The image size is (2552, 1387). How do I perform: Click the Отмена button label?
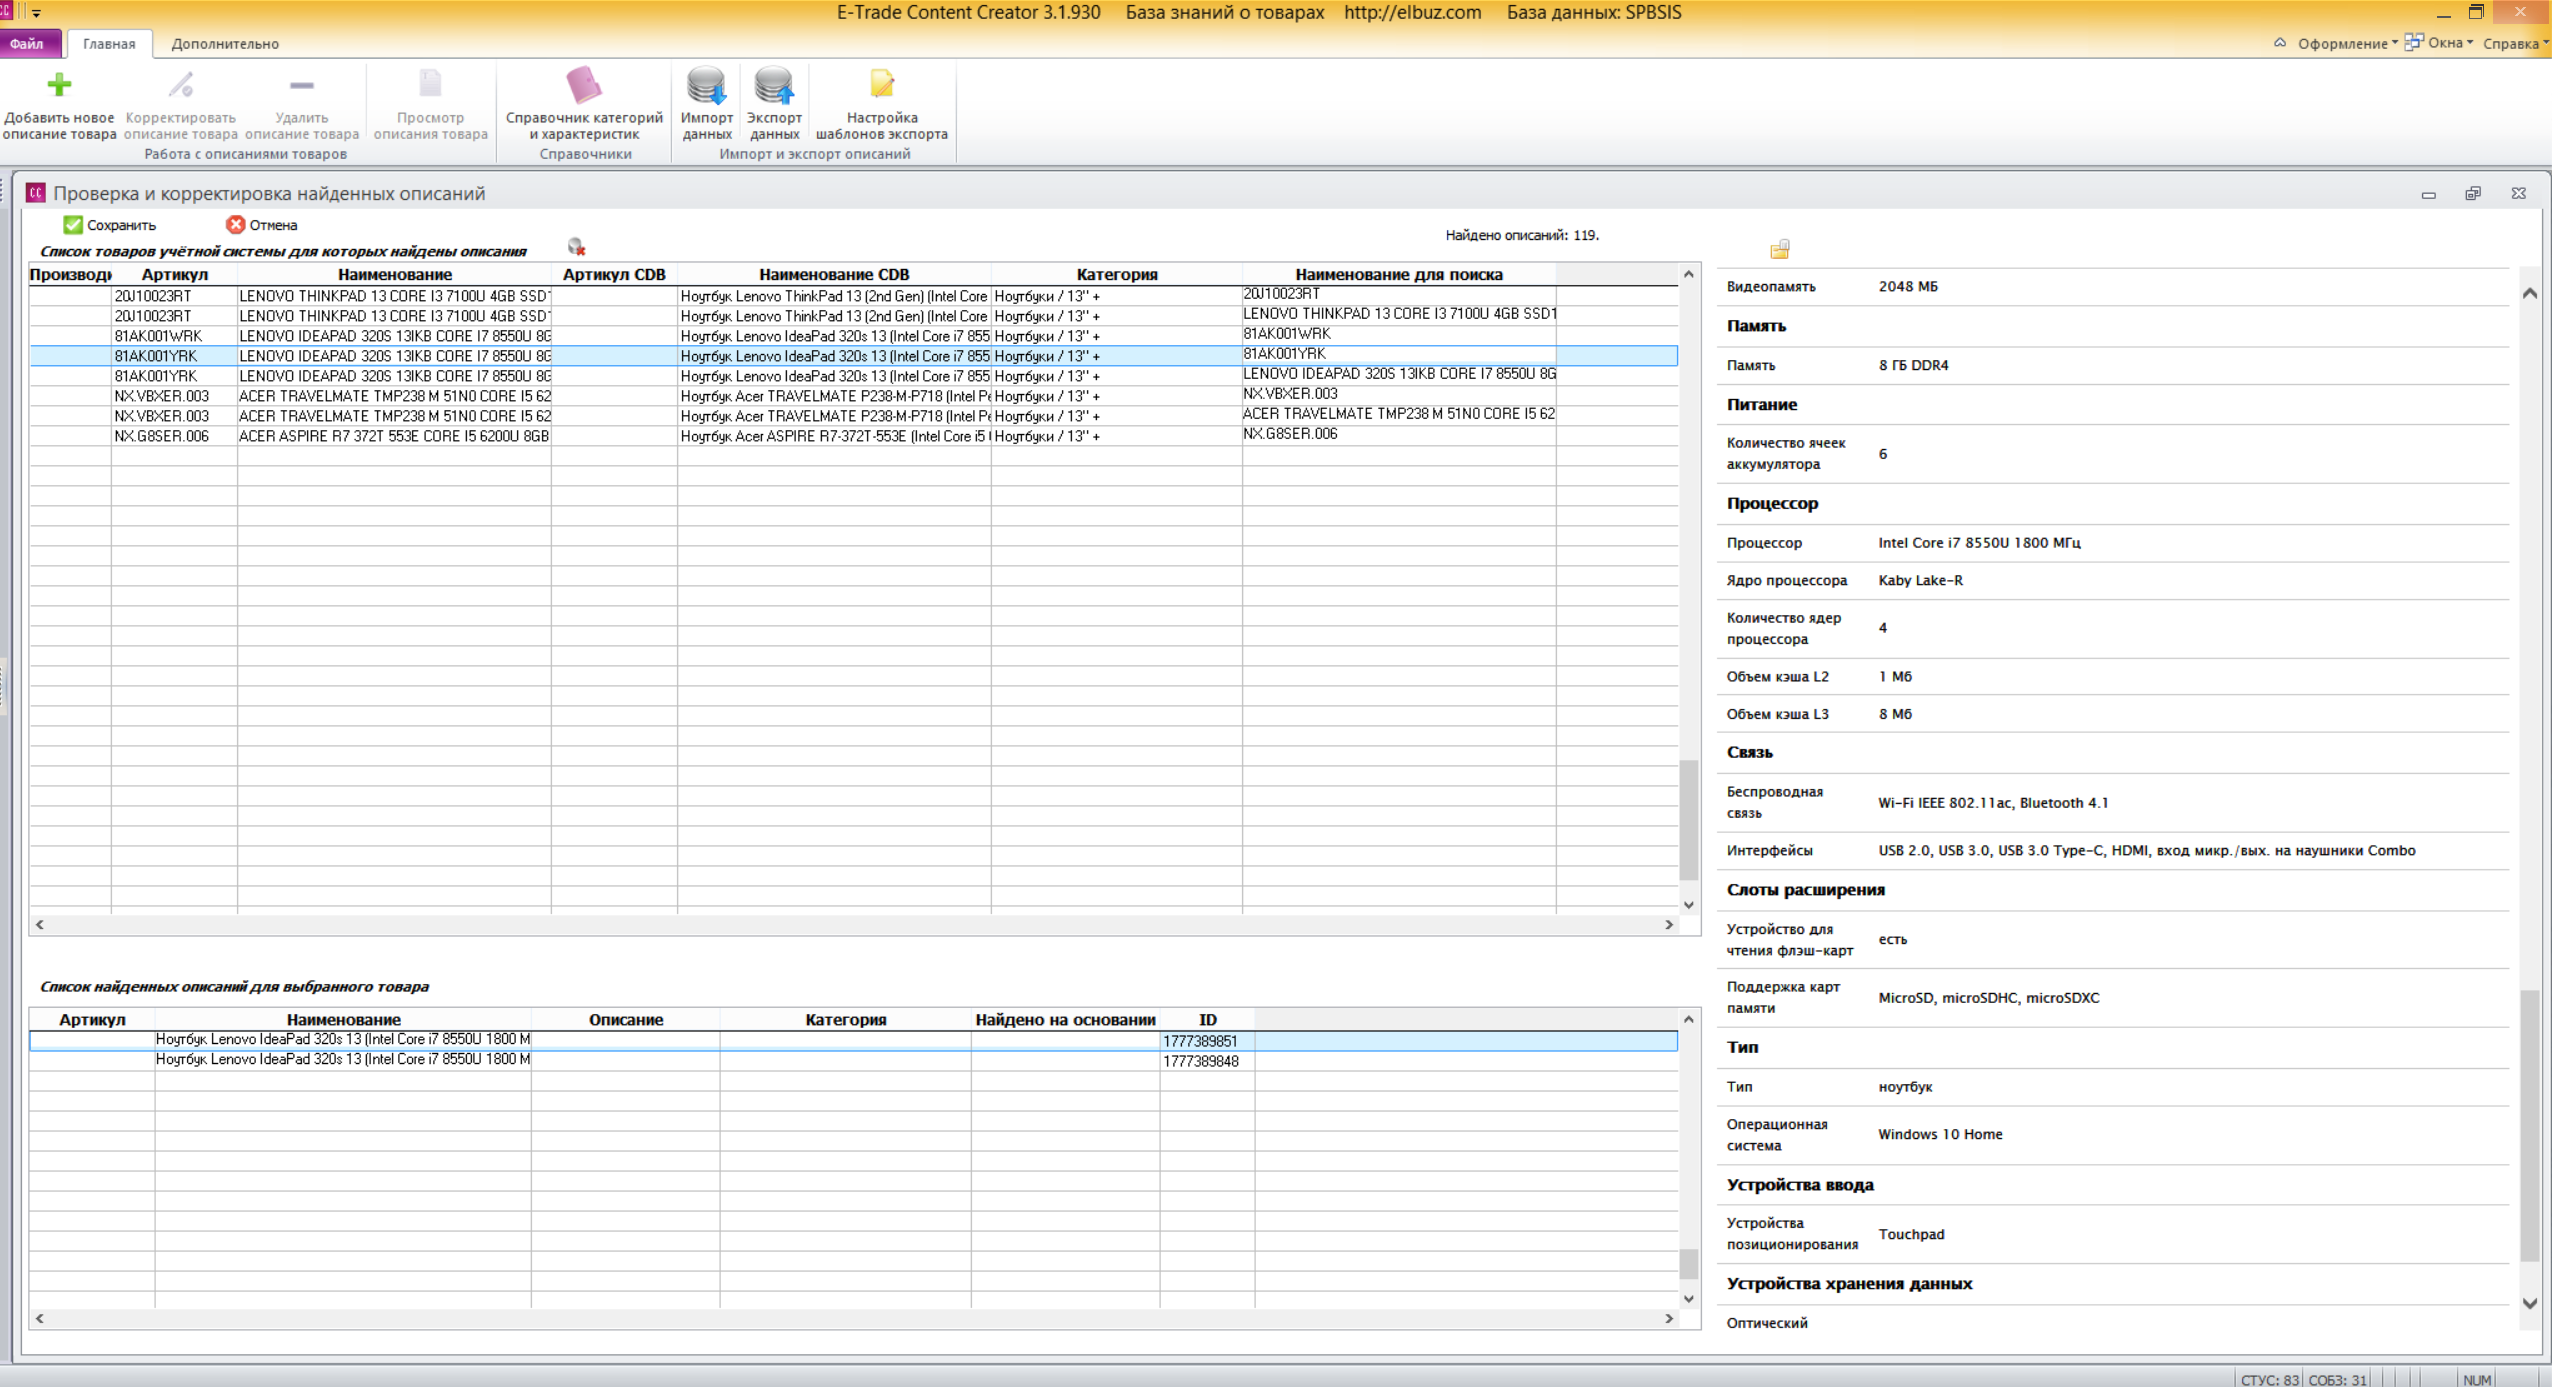tap(273, 225)
